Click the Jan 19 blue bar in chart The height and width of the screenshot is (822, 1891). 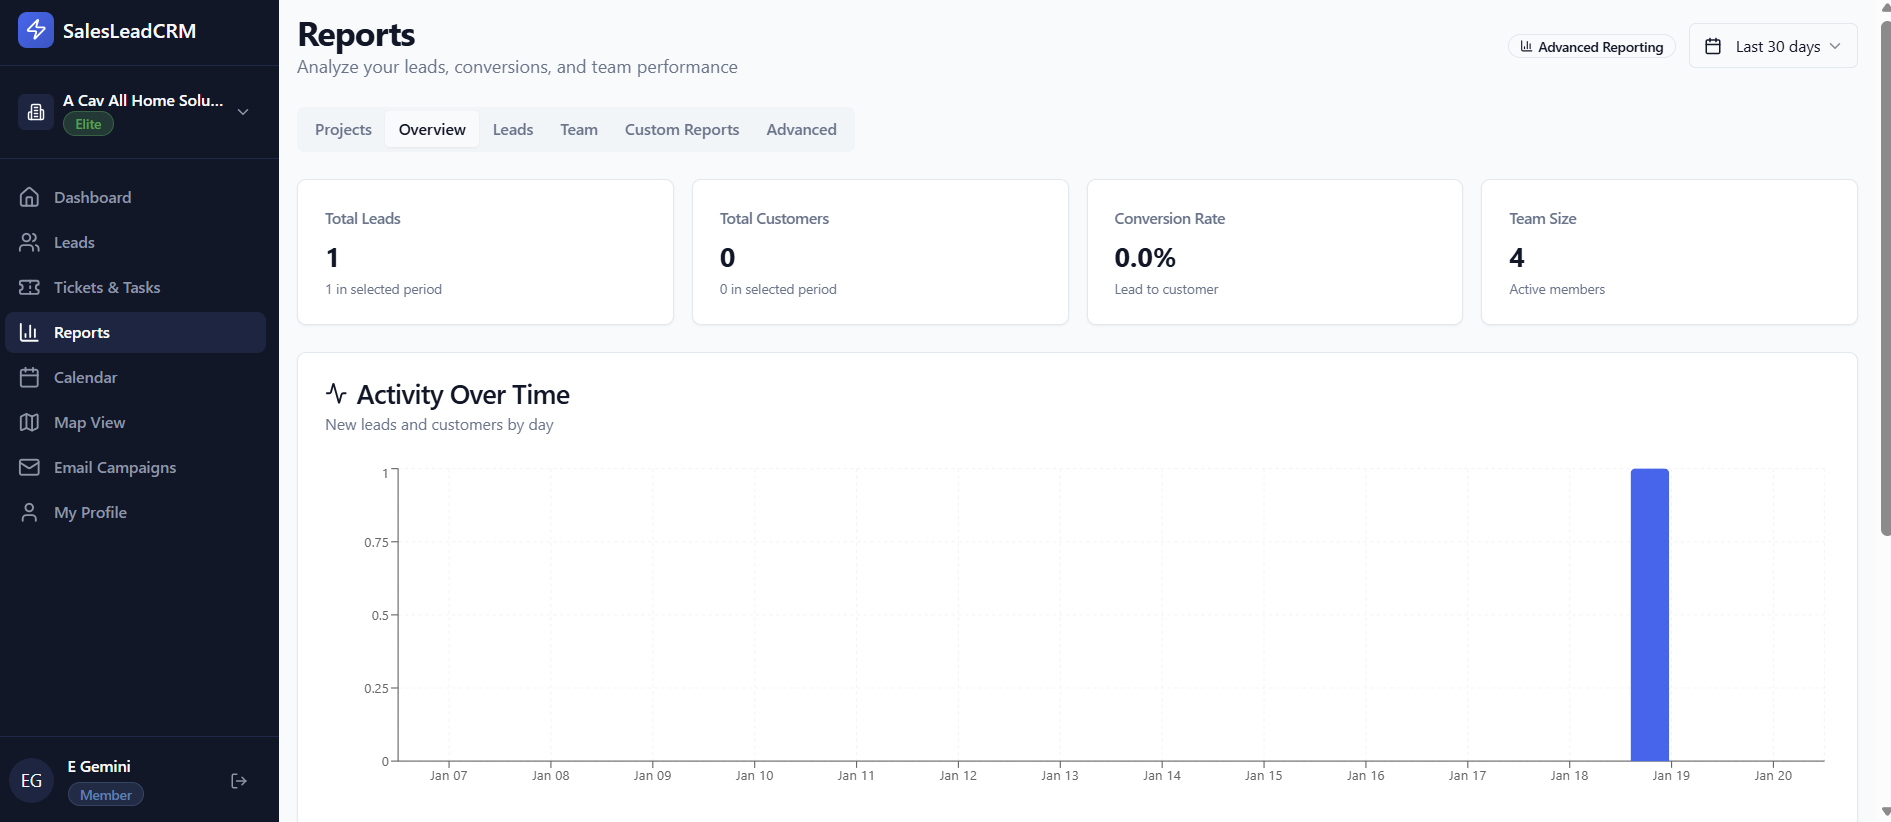[1649, 615]
